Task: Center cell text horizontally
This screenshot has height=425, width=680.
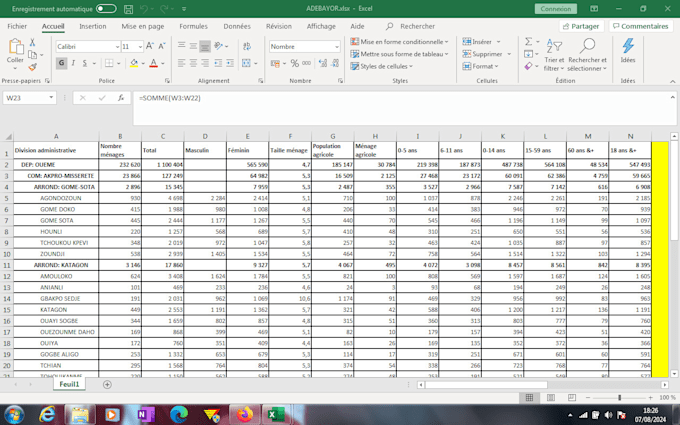Action: [193, 63]
